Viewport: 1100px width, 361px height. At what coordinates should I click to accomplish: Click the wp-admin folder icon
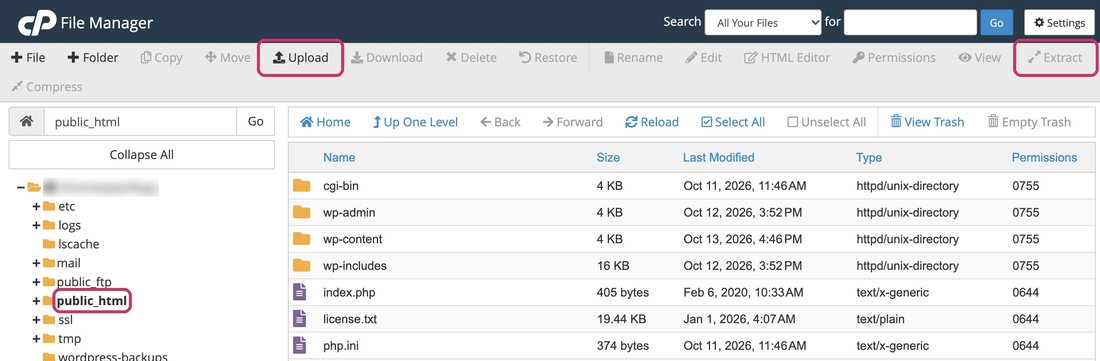302,212
